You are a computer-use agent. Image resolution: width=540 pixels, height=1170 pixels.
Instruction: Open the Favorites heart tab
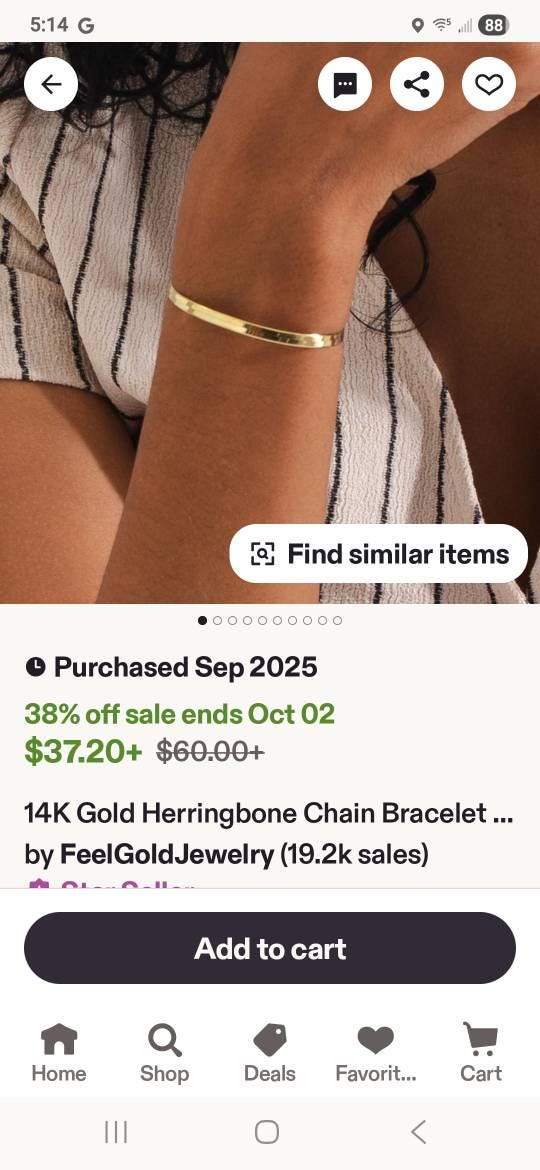375,1053
